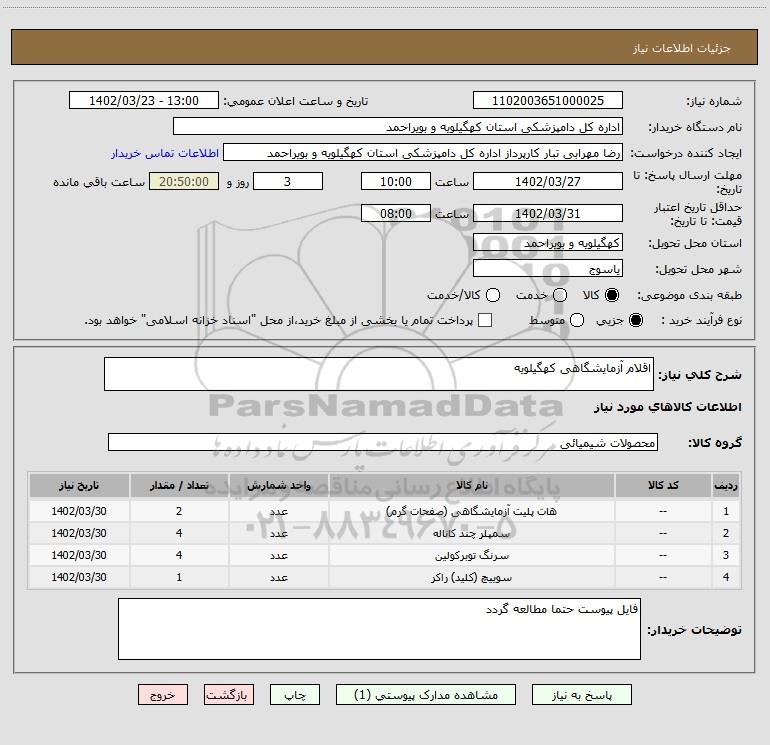Image resolution: width=770 pixels, height=745 pixels.
Task: Select the متوسط purchase type radio
Action: (577, 320)
